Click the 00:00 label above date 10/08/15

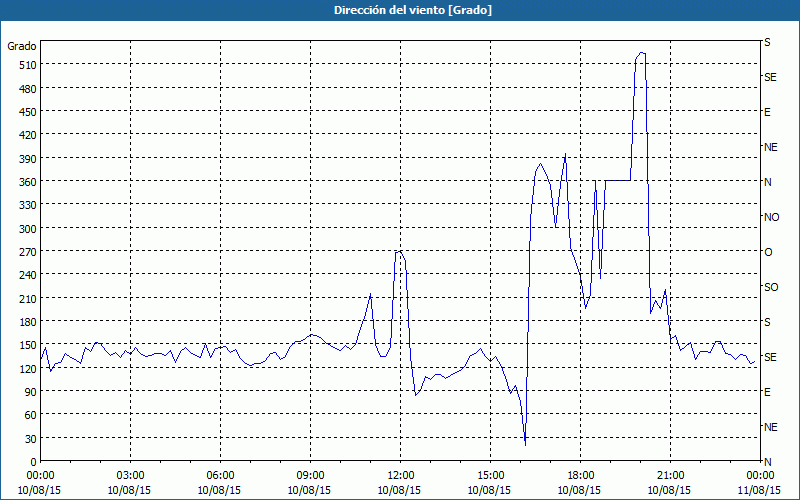[x=40, y=476]
